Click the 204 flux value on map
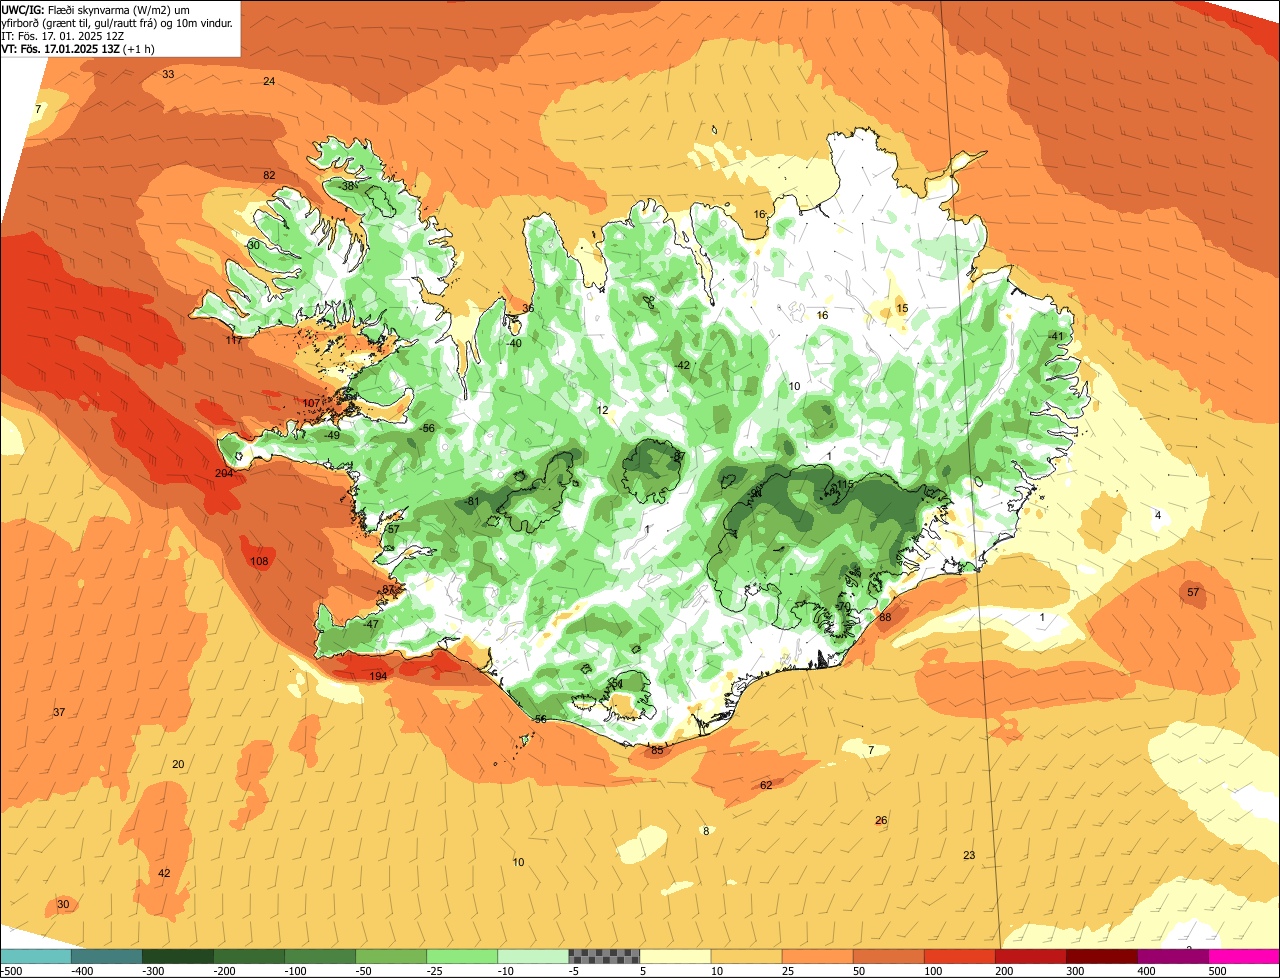 tap(224, 473)
